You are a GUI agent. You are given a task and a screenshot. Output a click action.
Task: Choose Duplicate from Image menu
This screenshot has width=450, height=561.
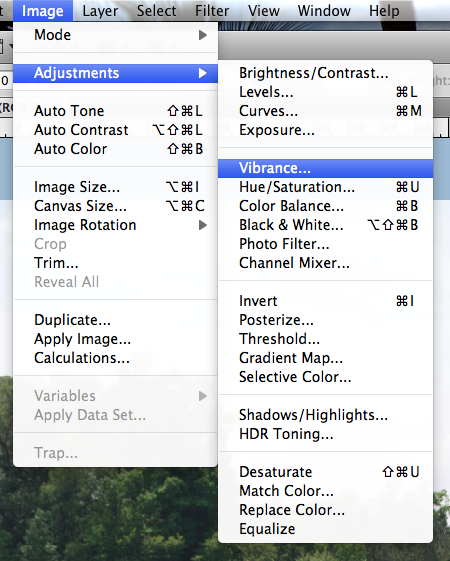coord(115,320)
